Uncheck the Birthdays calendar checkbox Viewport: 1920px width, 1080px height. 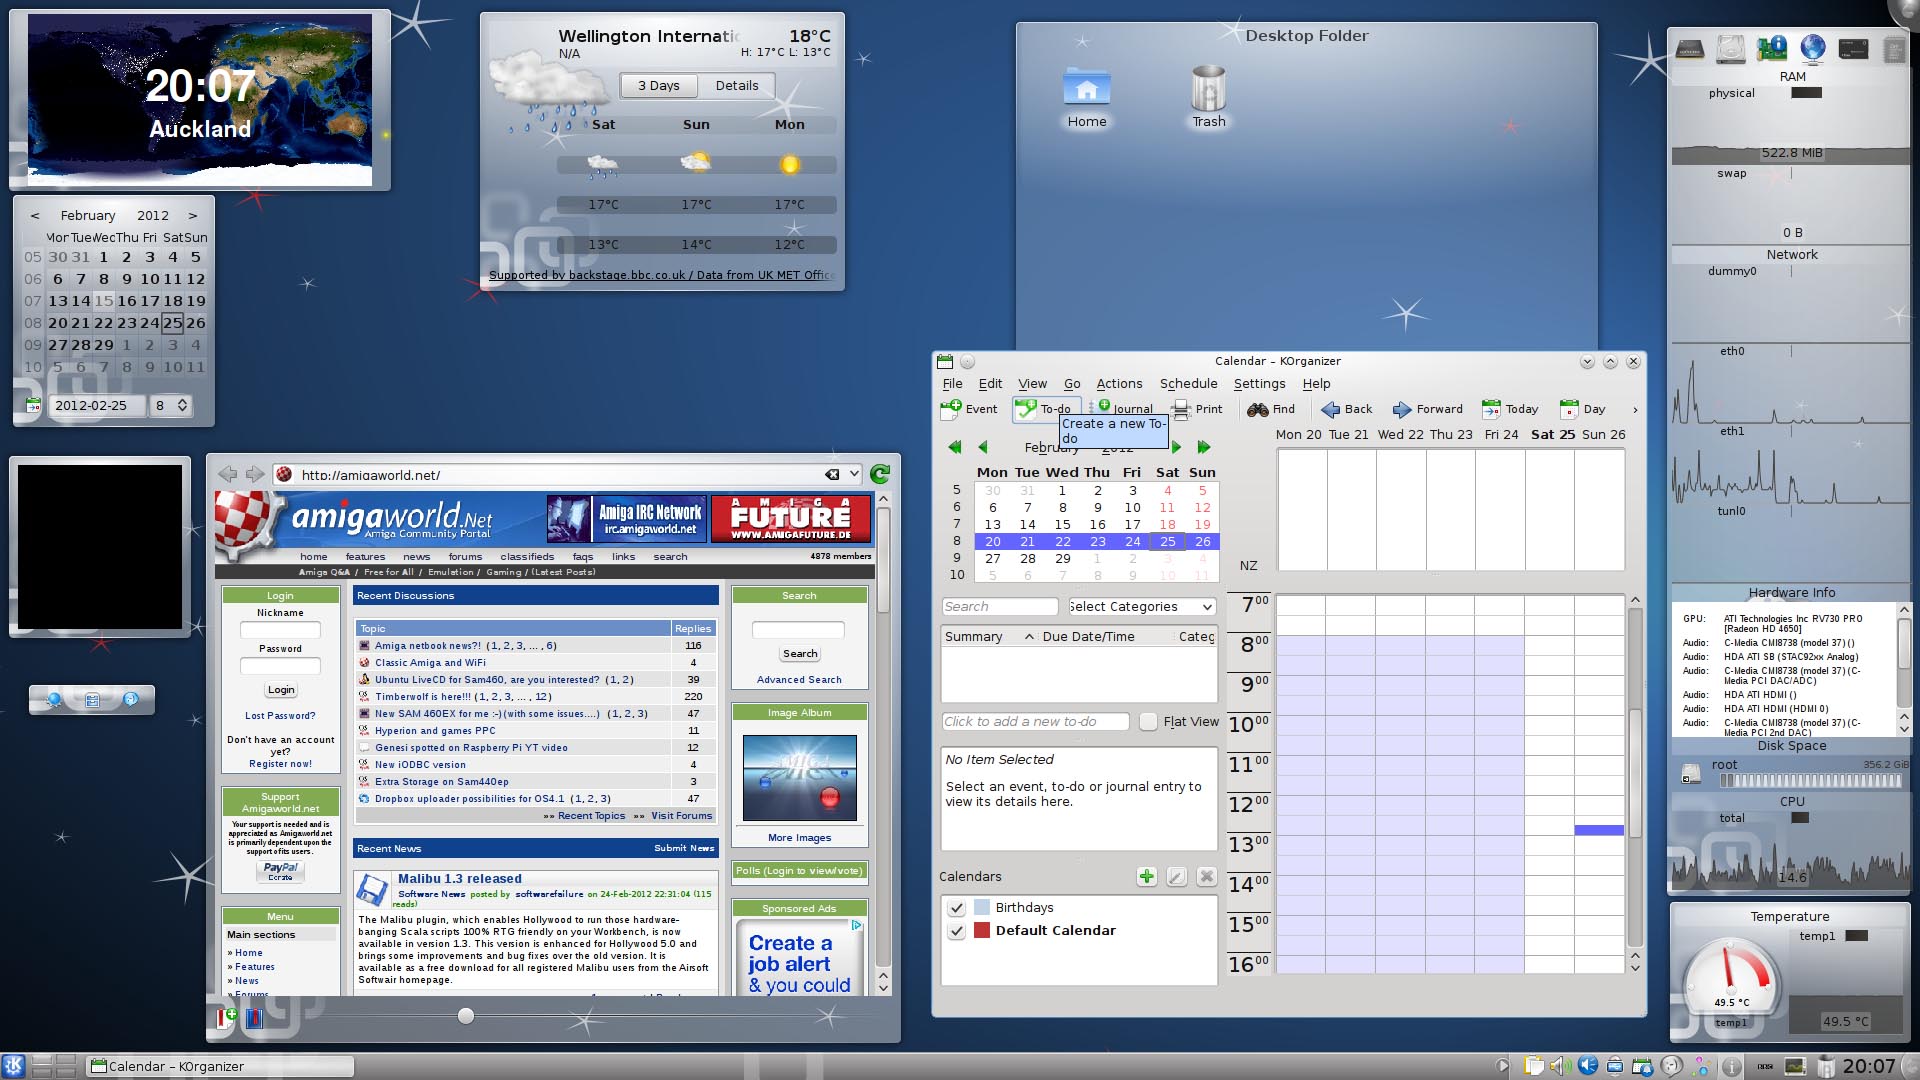pyautogui.click(x=957, y=908)
